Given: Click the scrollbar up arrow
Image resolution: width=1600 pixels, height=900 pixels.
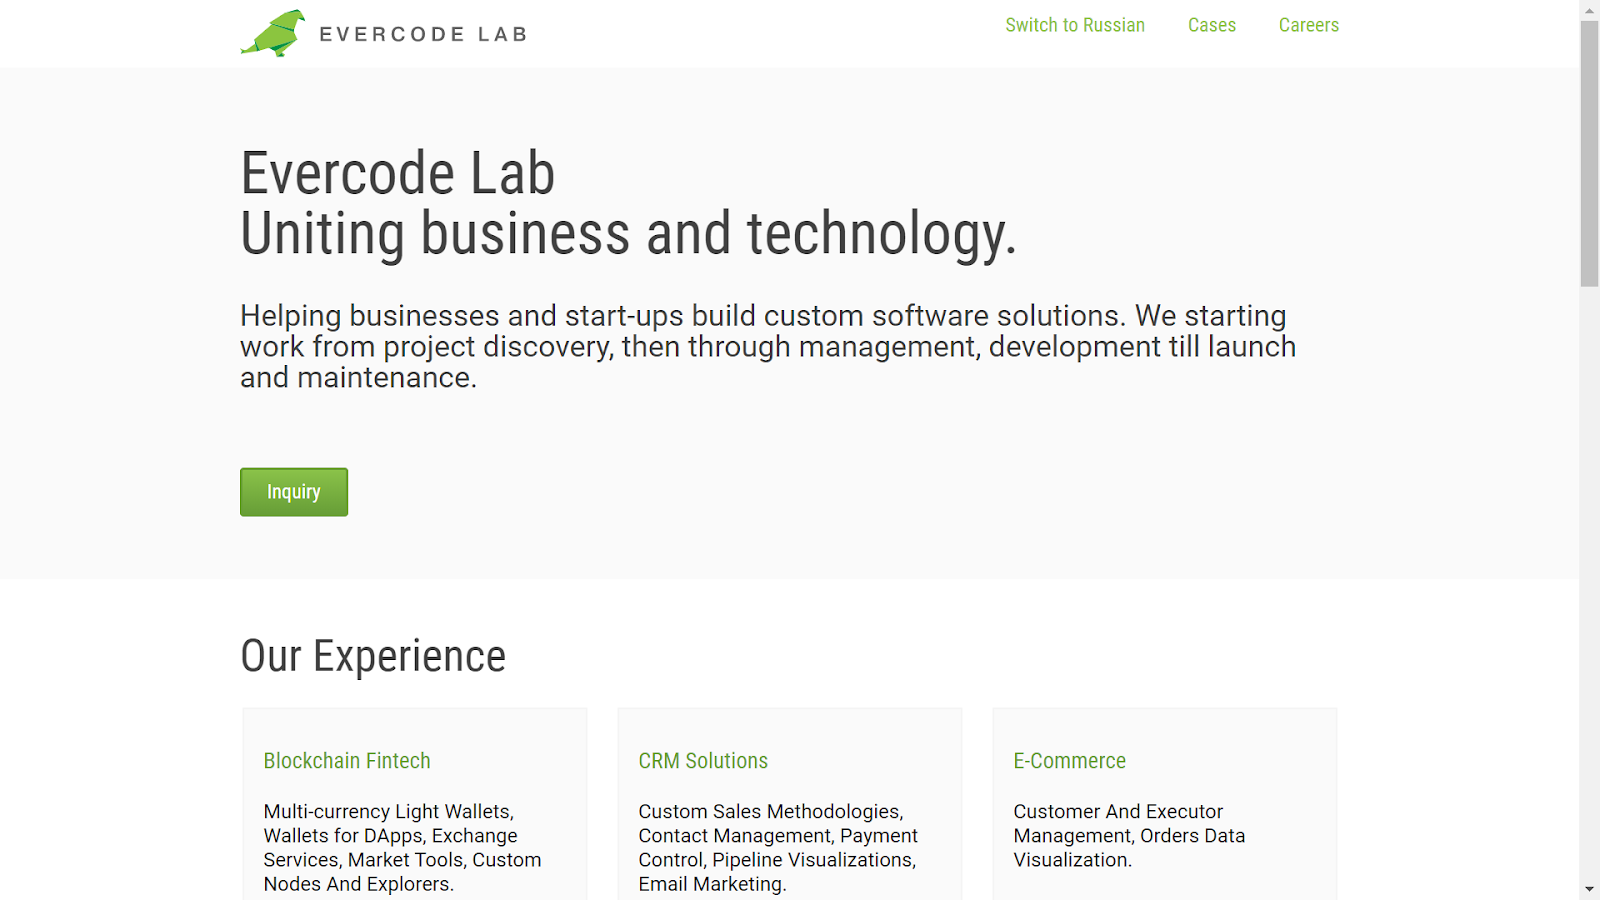Looking at the screenshot, I should point(1589,9).
